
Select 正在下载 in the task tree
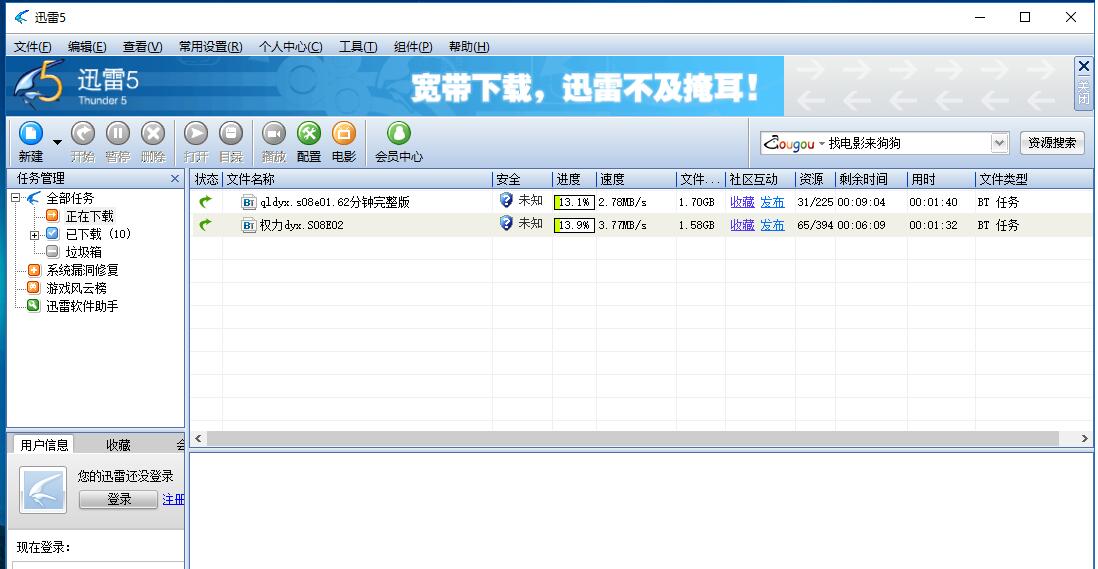[90, 216]
